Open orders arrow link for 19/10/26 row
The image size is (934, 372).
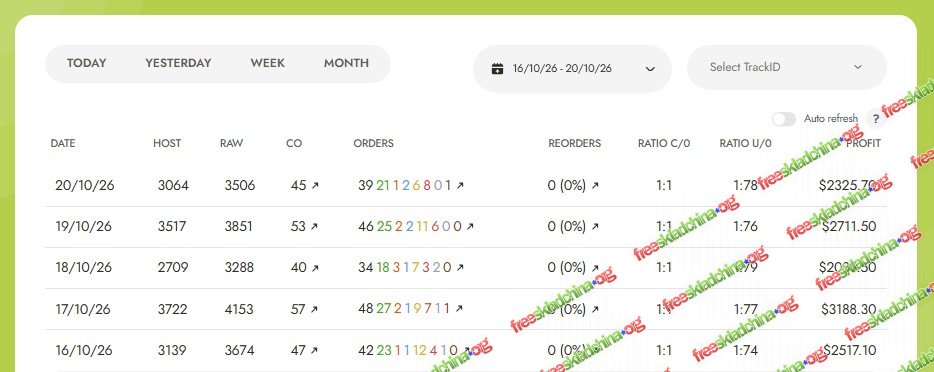[470, 227]
